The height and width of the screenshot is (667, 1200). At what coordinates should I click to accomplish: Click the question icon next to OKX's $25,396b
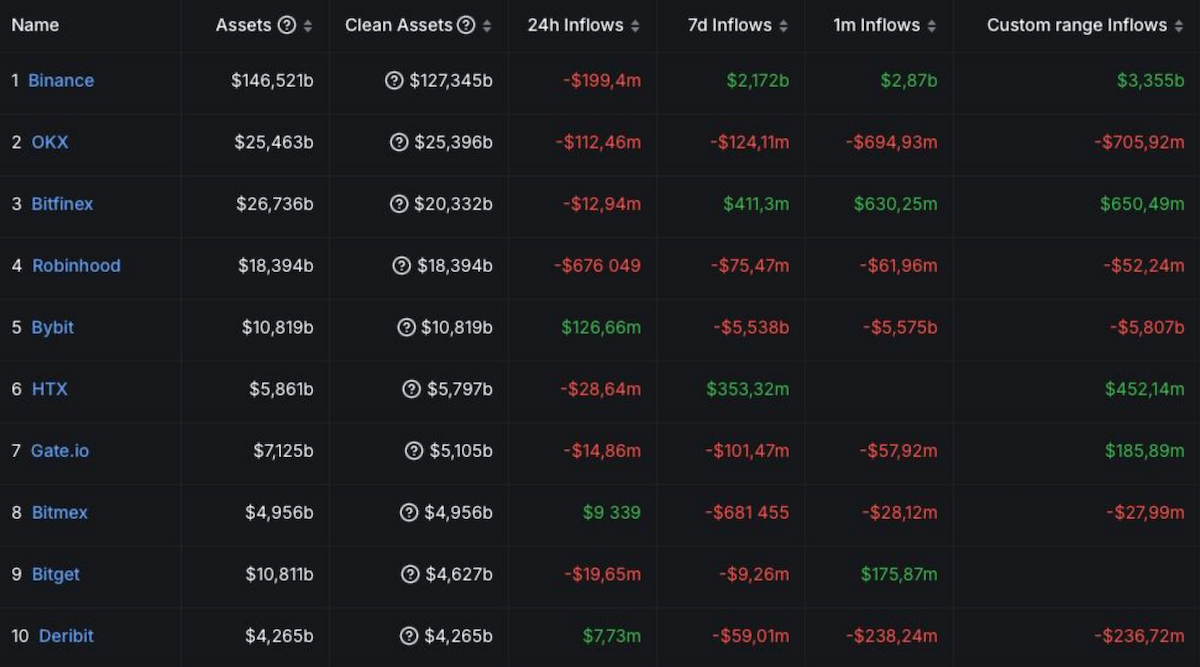(399, 142)
